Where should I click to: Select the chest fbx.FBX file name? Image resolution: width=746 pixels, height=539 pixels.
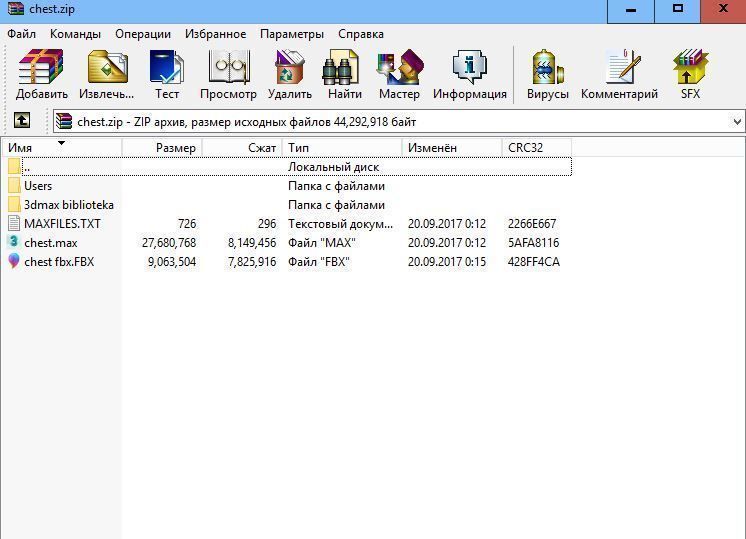coord(59,262)
